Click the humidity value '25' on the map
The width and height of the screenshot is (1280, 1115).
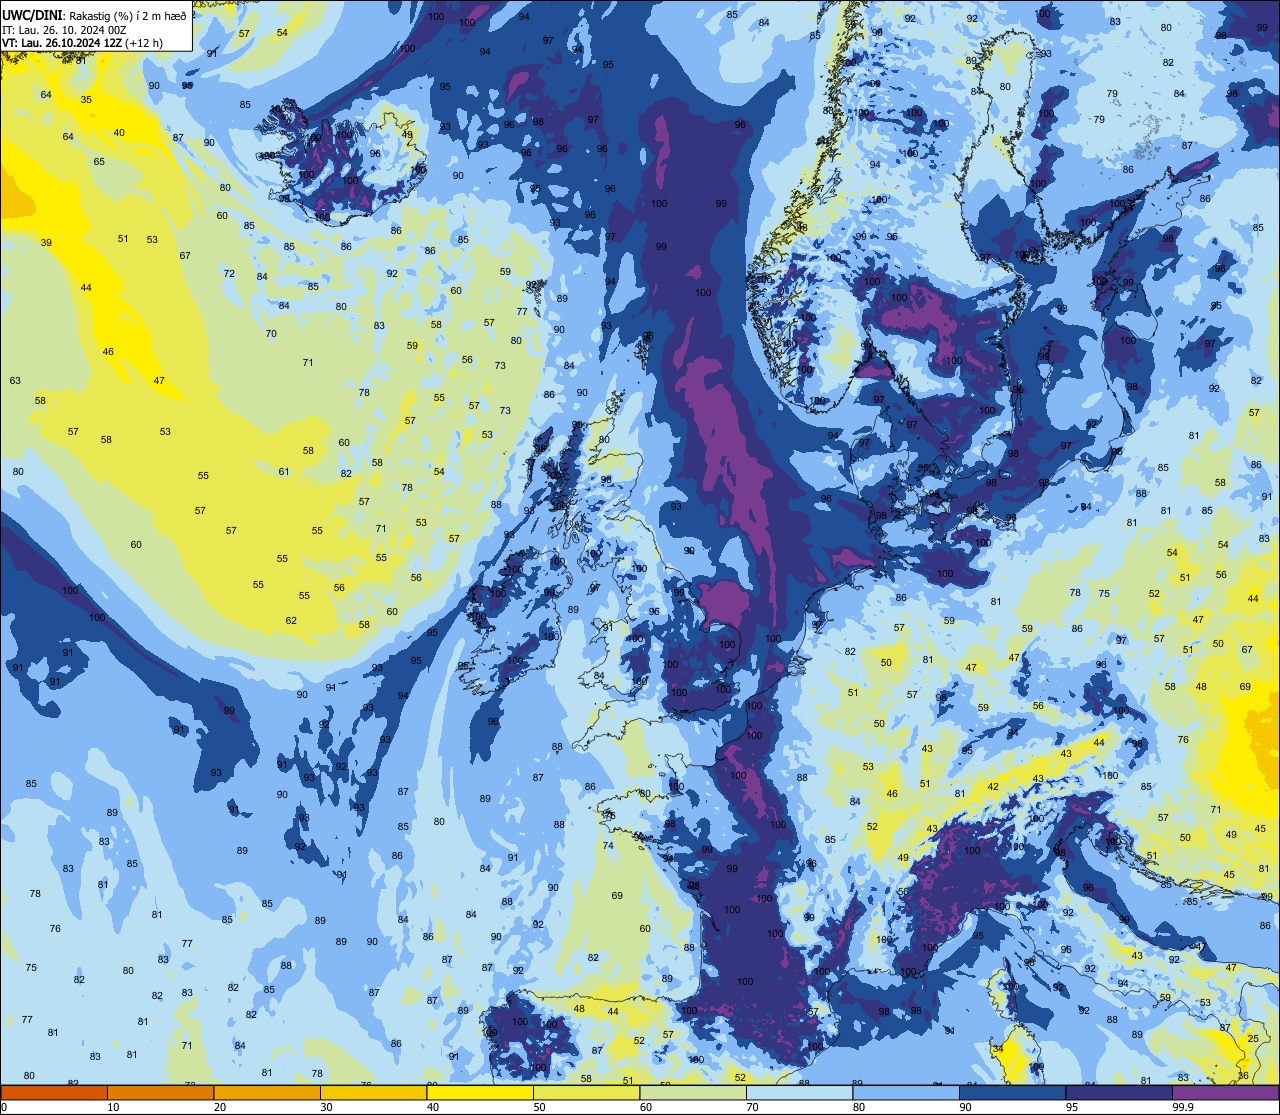click(x=1254, y=1039)
